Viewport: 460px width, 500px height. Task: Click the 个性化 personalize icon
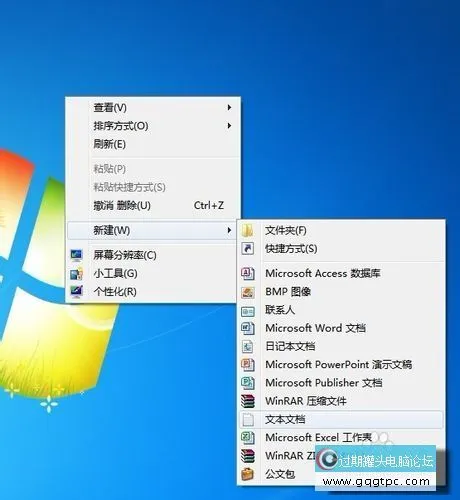pos(76,291)
